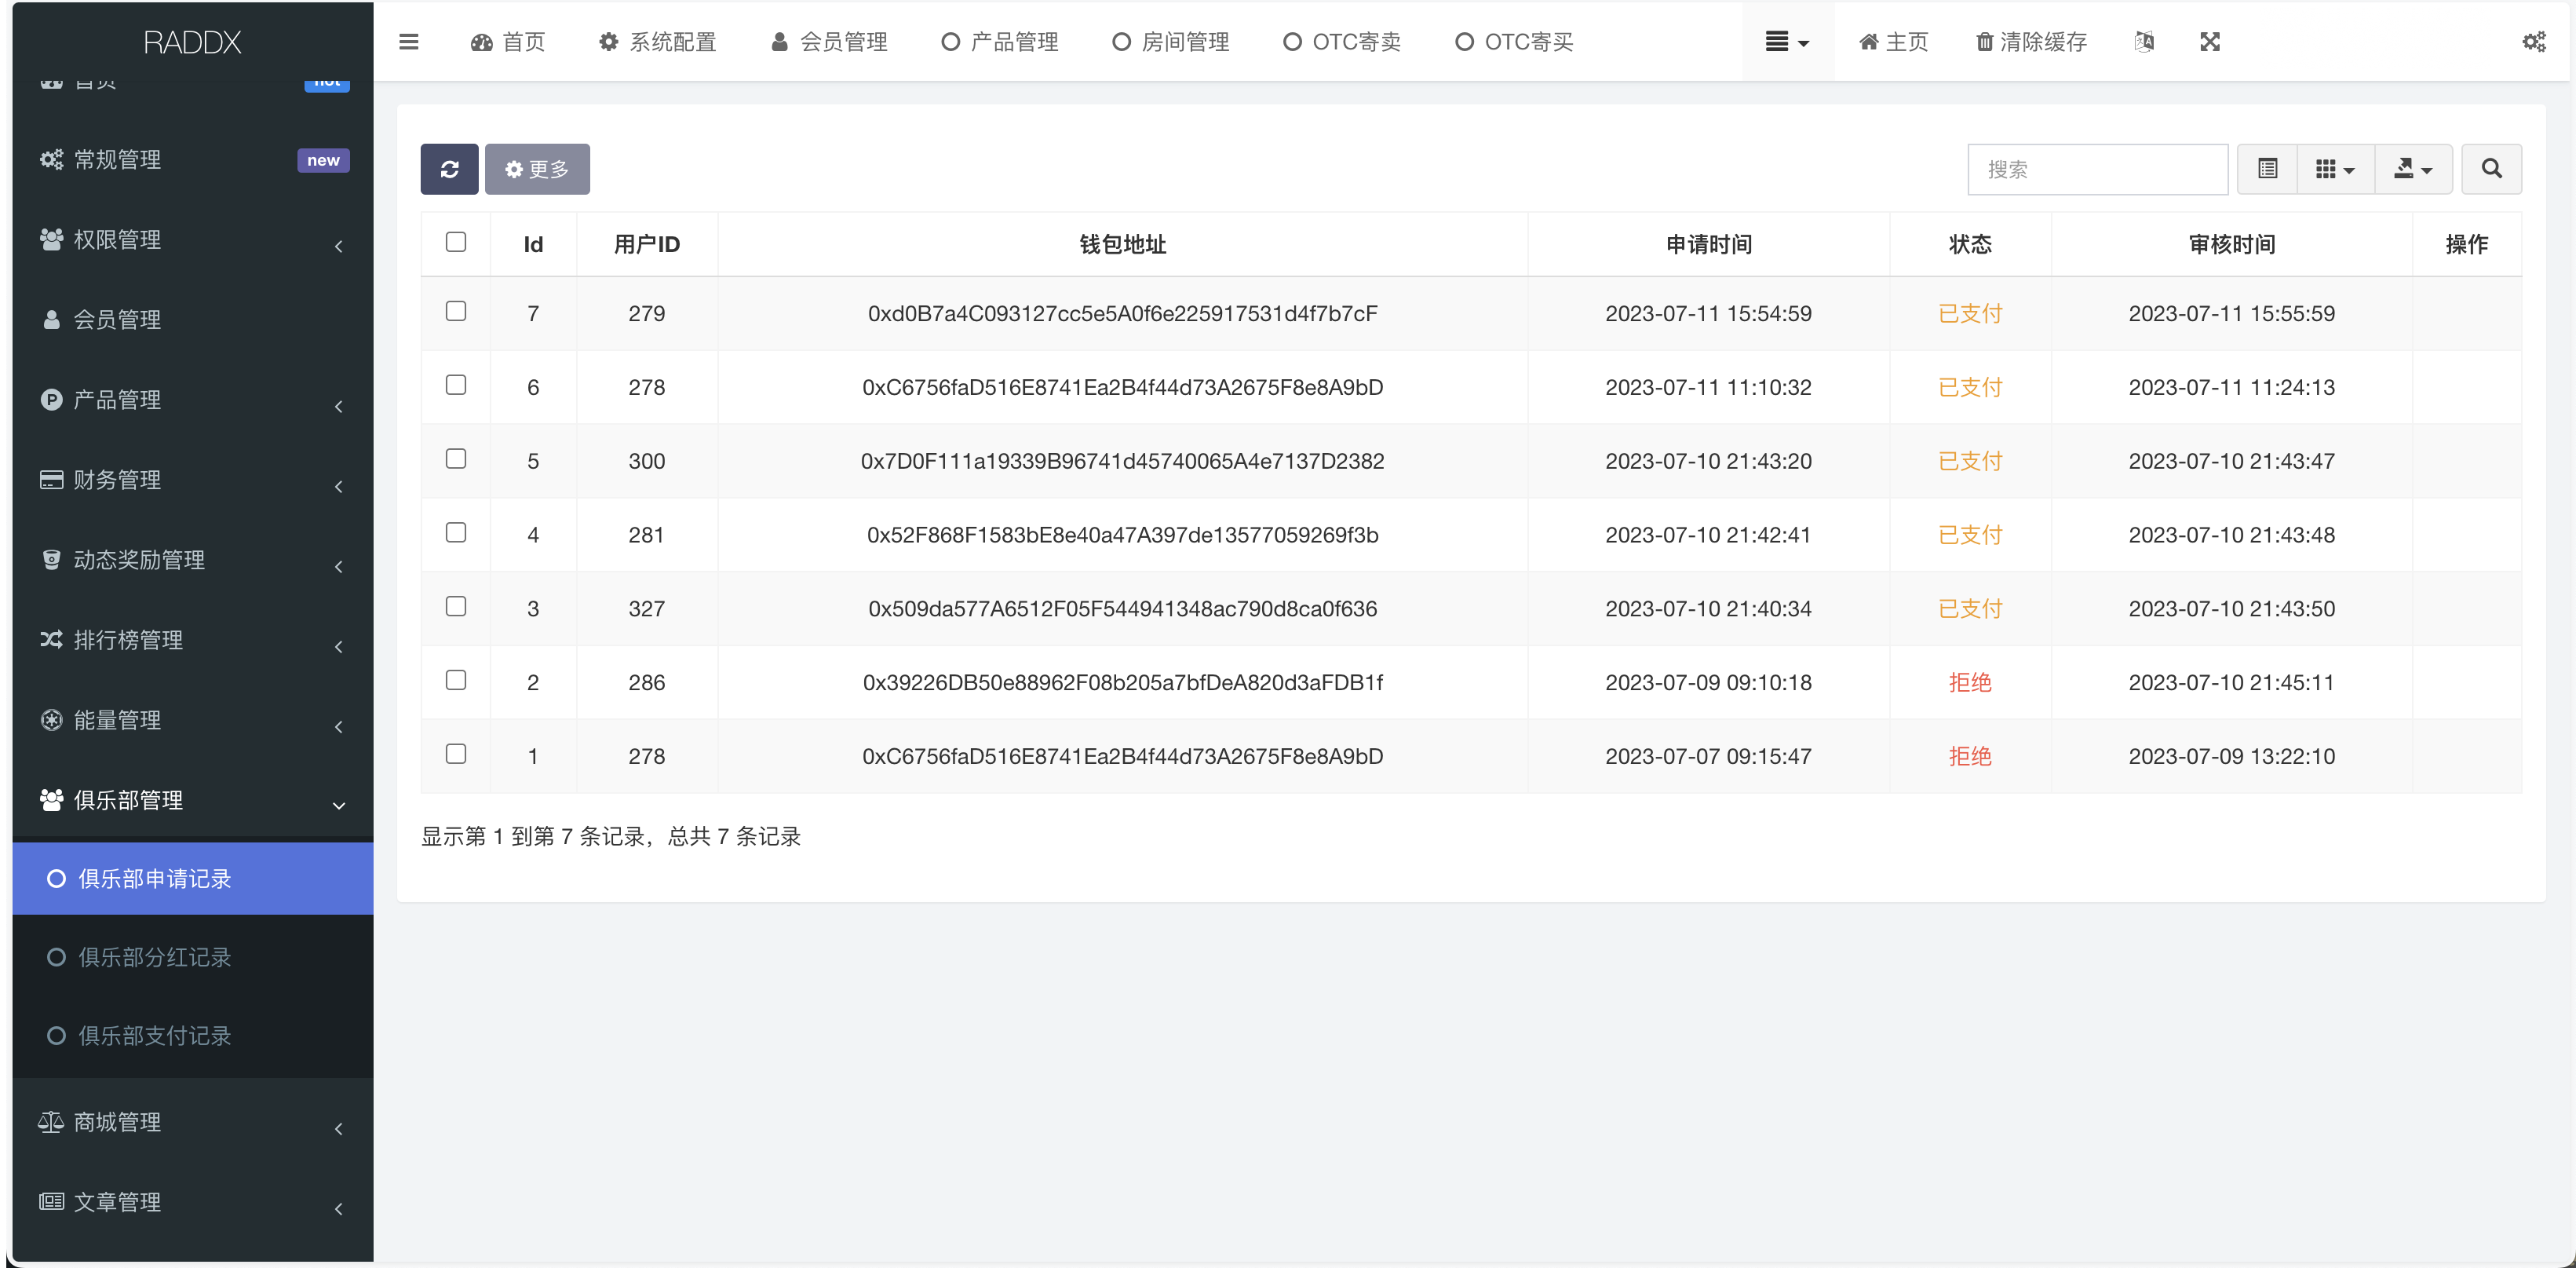Open 俱乐部分红记录 in the sidebar
2576x1268 pixels.
[153, 956]
